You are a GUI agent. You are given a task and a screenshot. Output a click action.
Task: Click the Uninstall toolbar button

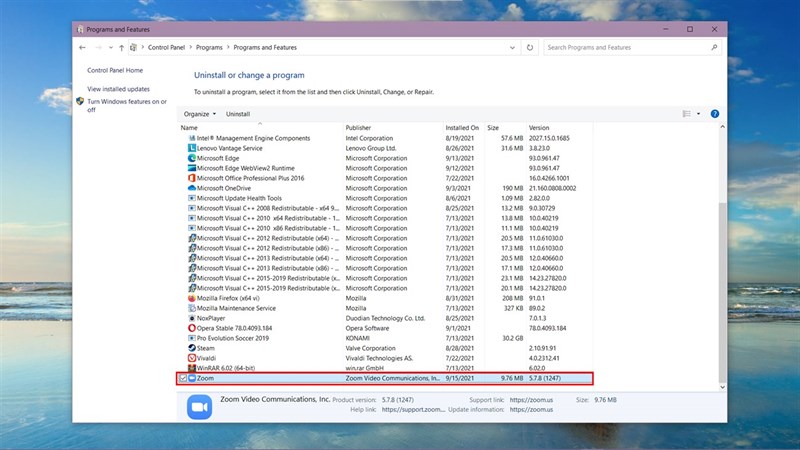(x=238, y=114)
